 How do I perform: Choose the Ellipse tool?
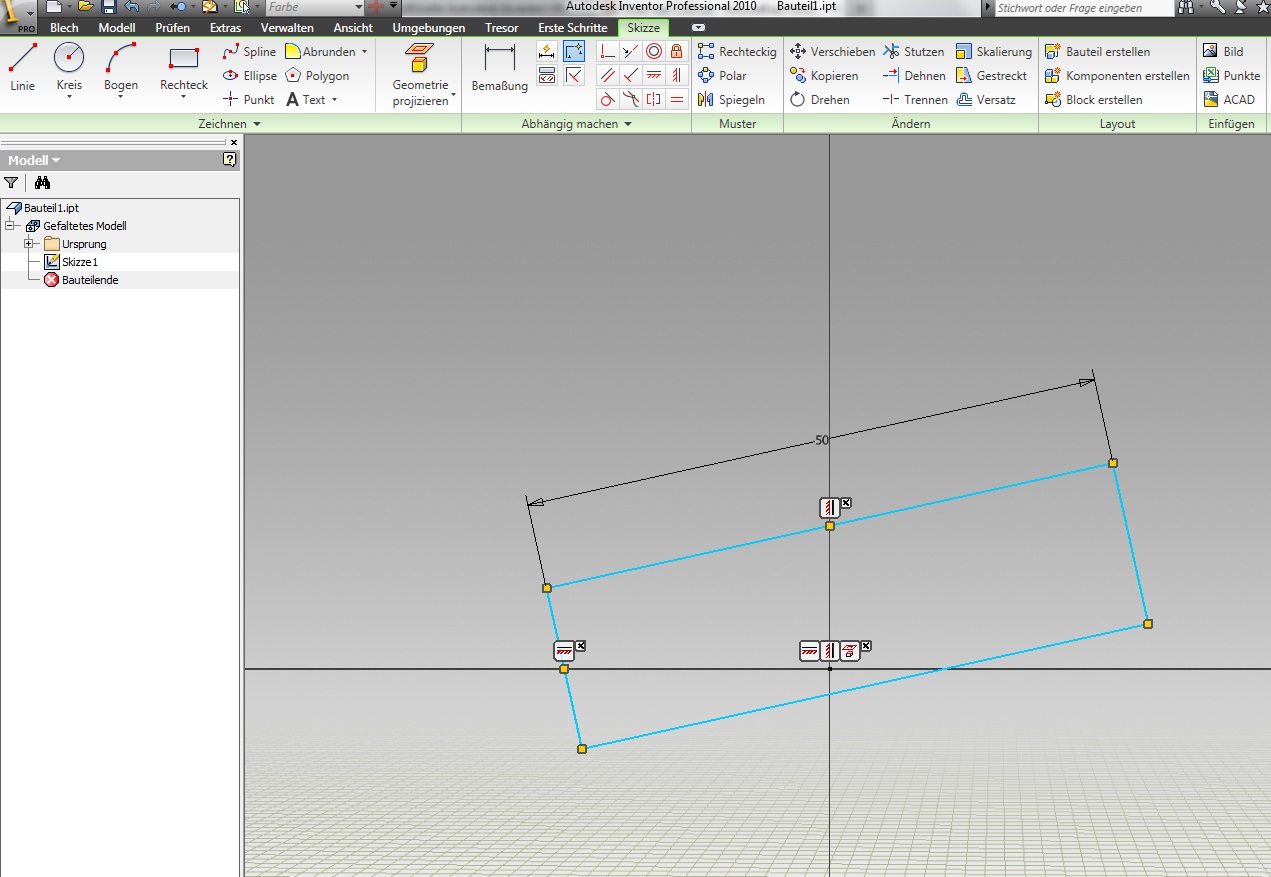click(249, 76)
